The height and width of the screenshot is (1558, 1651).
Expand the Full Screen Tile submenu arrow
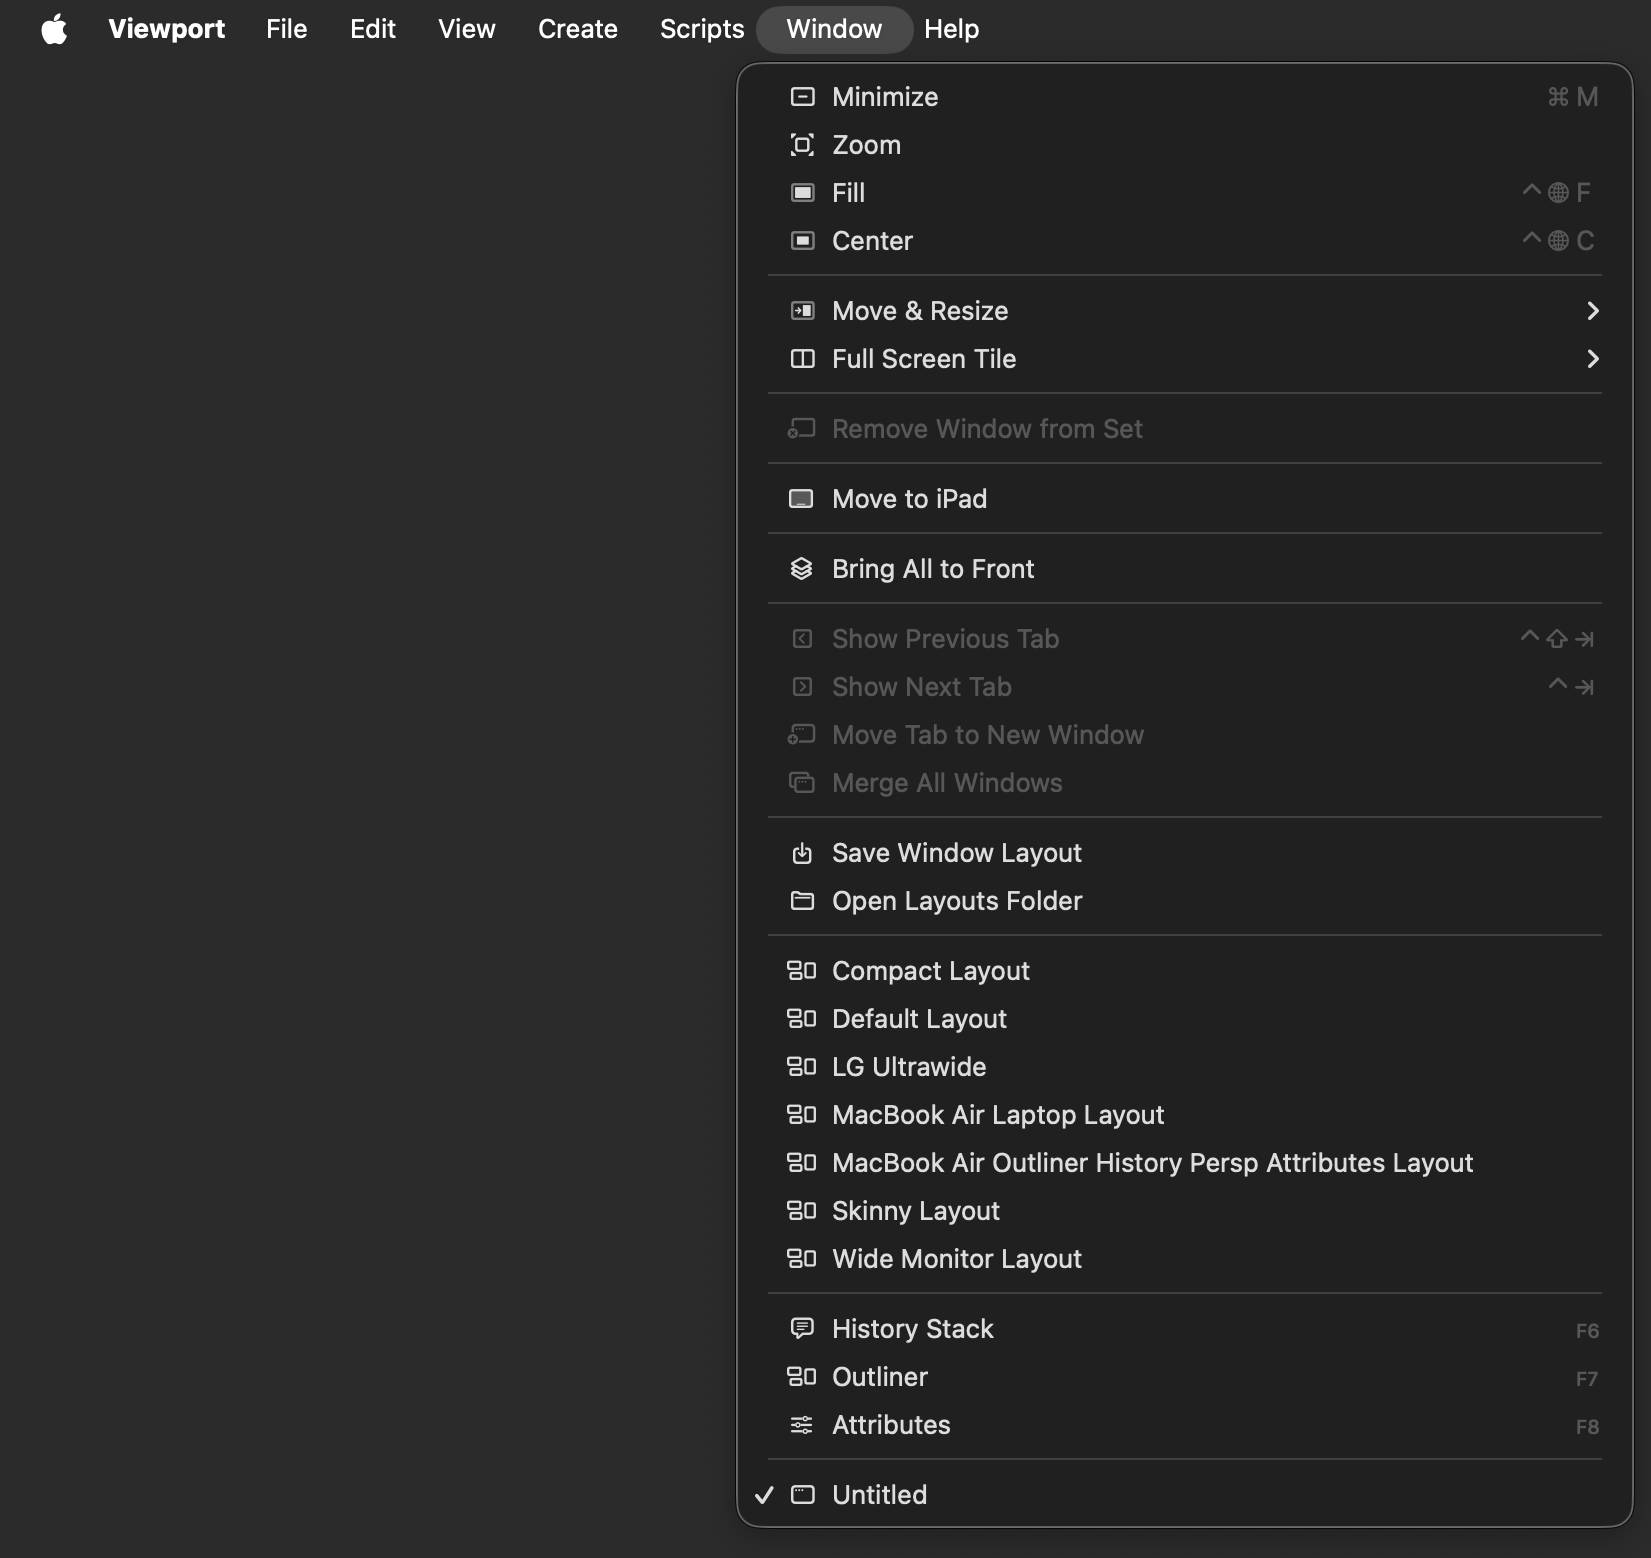tap(1593, 359)
